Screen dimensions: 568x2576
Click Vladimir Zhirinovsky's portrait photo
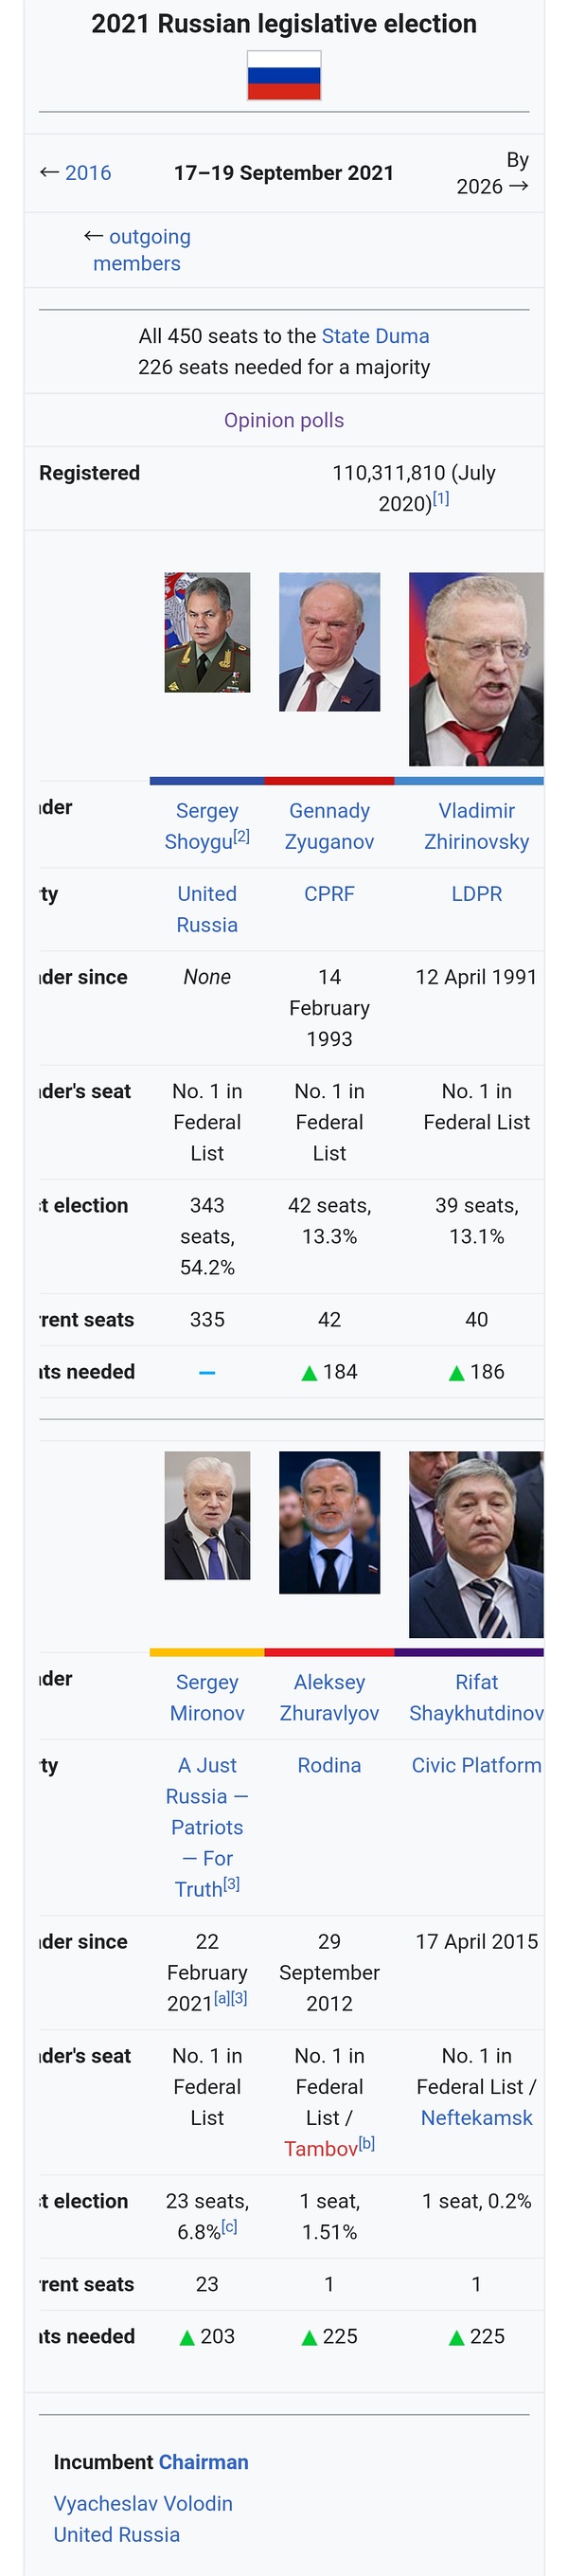(x=476, y=668)
